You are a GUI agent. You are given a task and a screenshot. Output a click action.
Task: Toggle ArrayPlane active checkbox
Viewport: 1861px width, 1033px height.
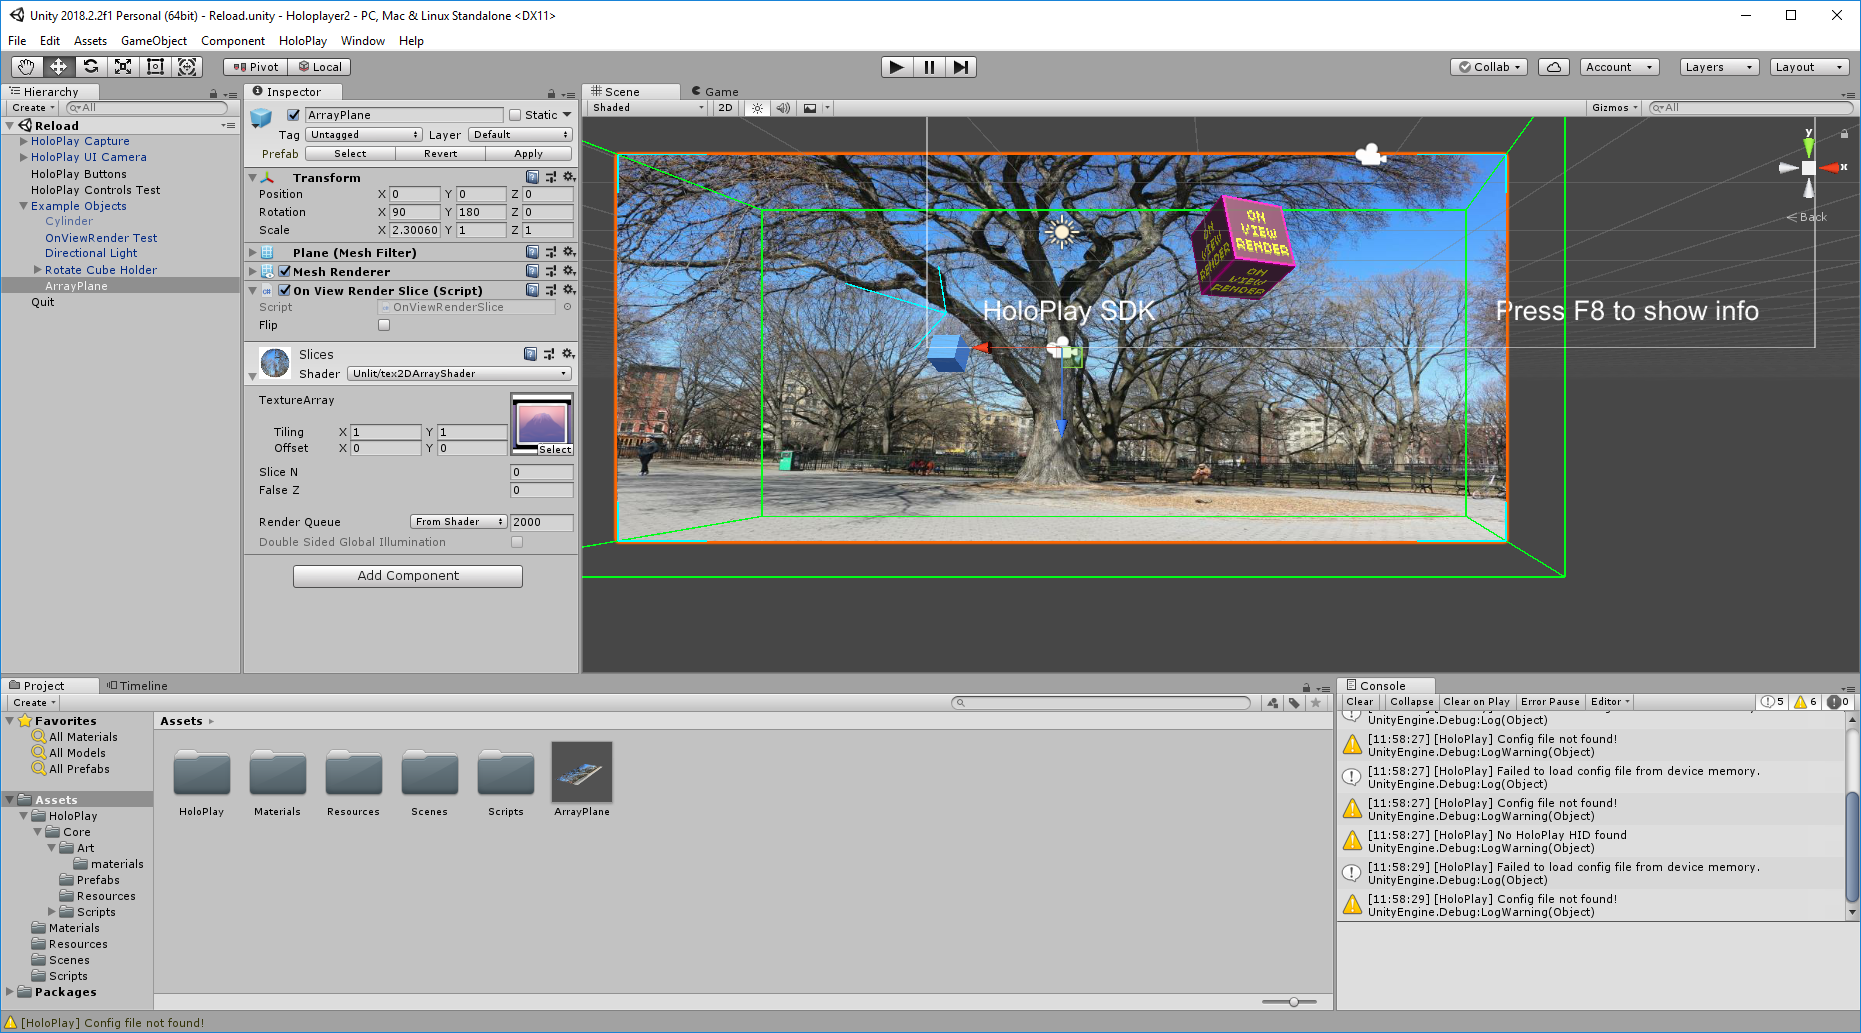pyautogui.click(x=293, y=115)
